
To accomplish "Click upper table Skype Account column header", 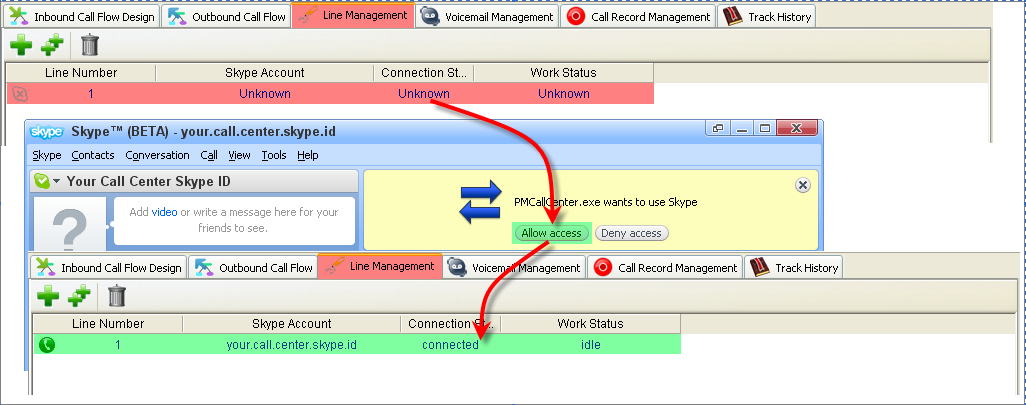I will point(264,73).
